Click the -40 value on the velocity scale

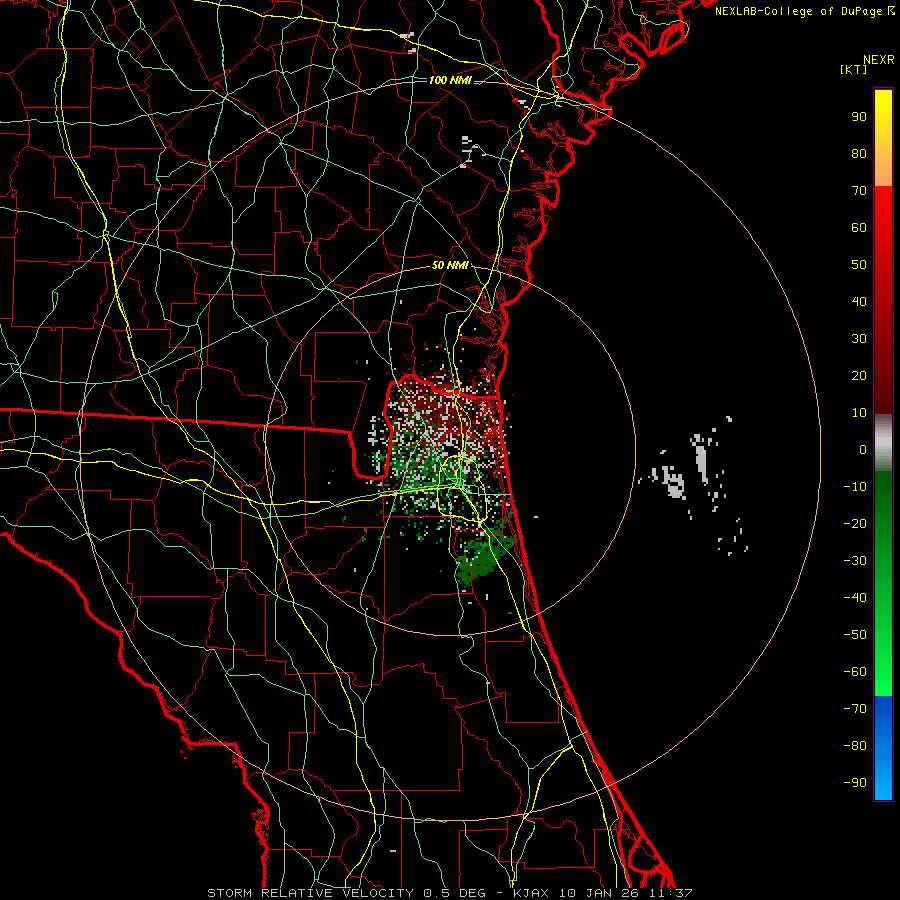pyautogui.click(x=855, y=598)
